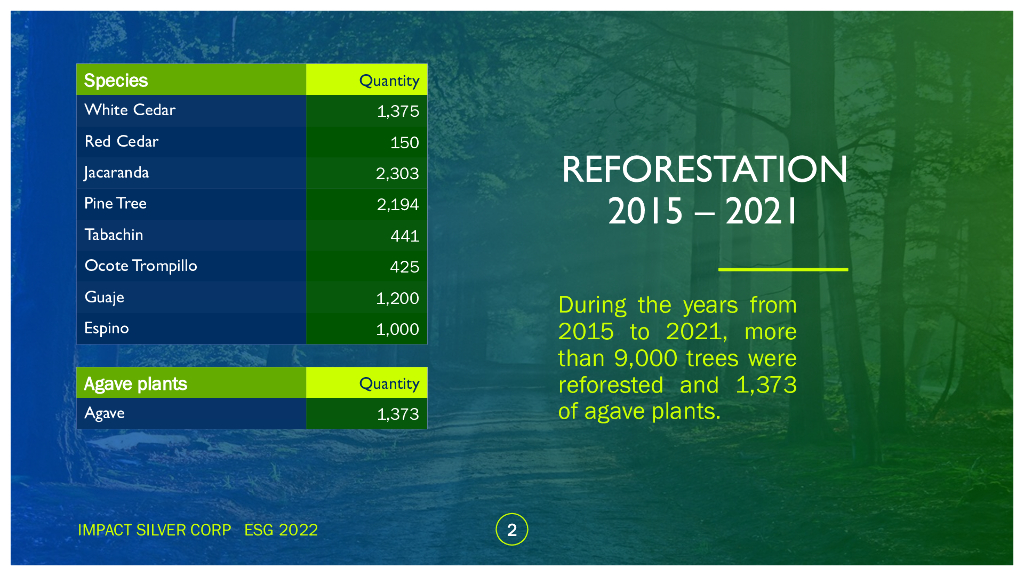Screen dimensions: 1024x576
Task: Select the White Cedar row label
Action: click(191, 110)
